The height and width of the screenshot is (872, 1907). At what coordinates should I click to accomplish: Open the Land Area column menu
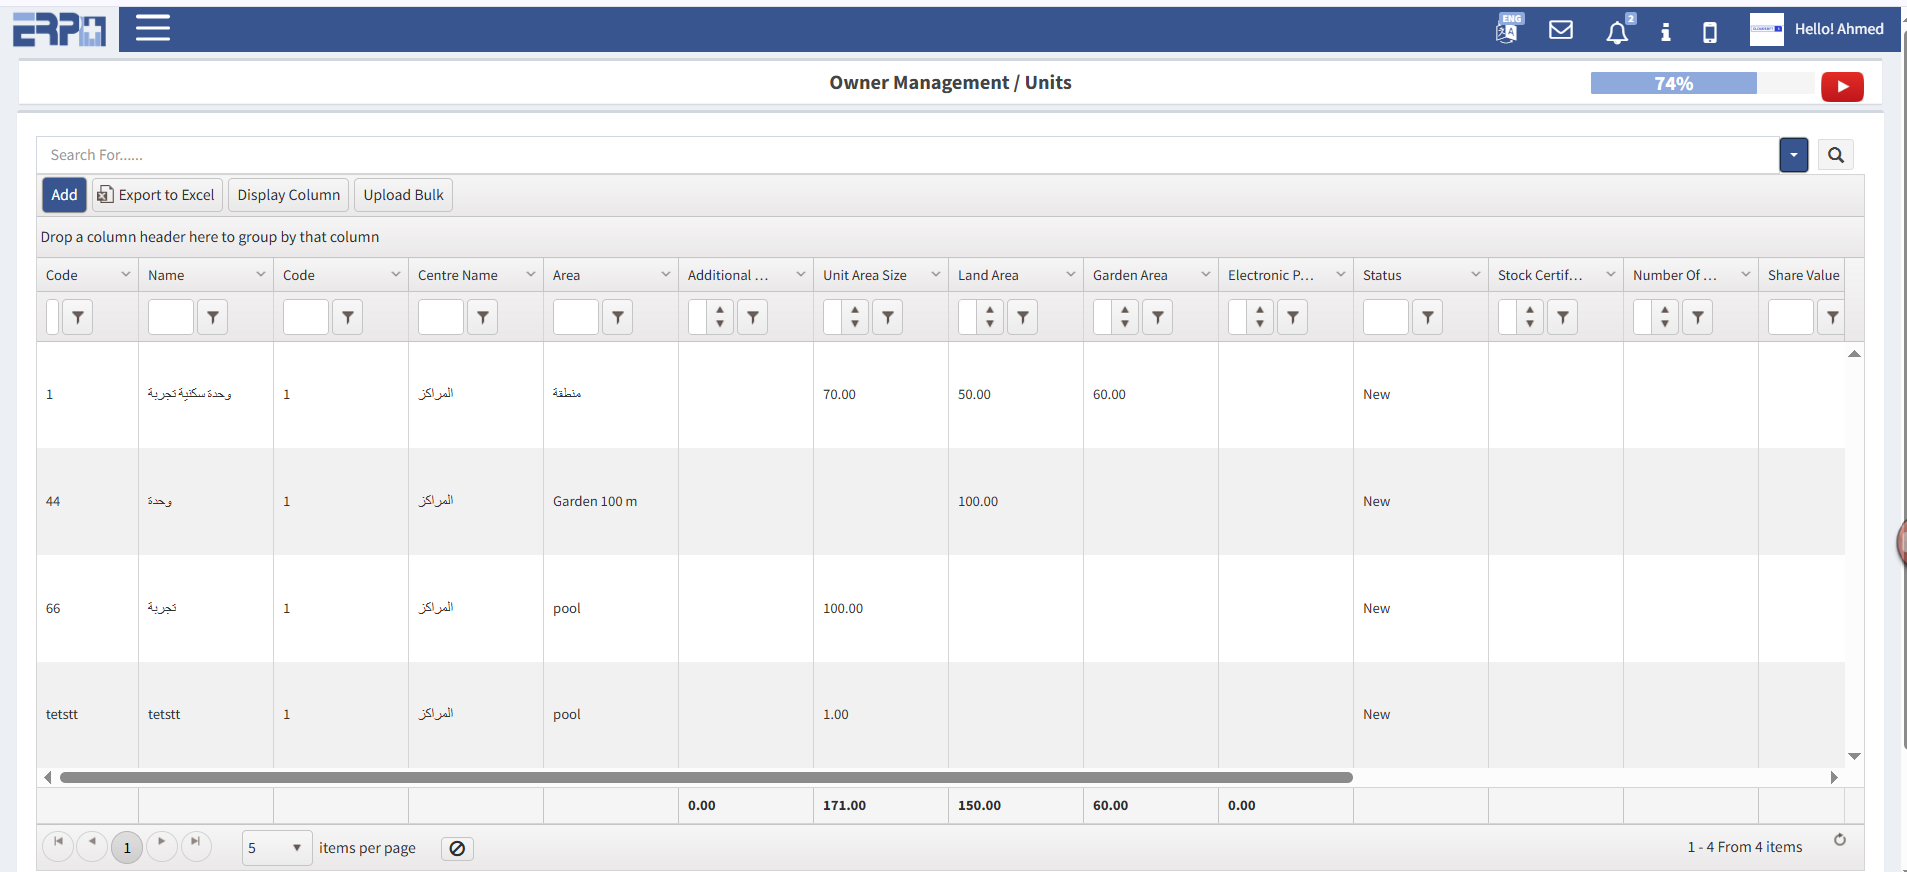pyautogui.click(x=1070, y=275)
